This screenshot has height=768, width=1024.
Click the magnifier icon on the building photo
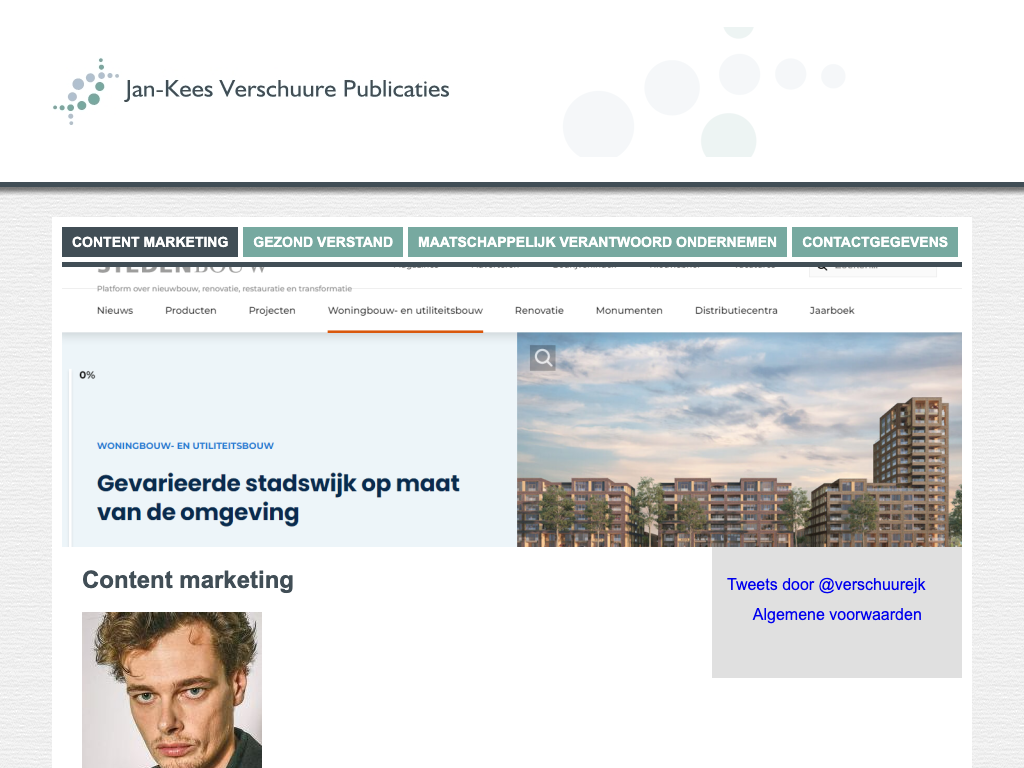[542, 358]
